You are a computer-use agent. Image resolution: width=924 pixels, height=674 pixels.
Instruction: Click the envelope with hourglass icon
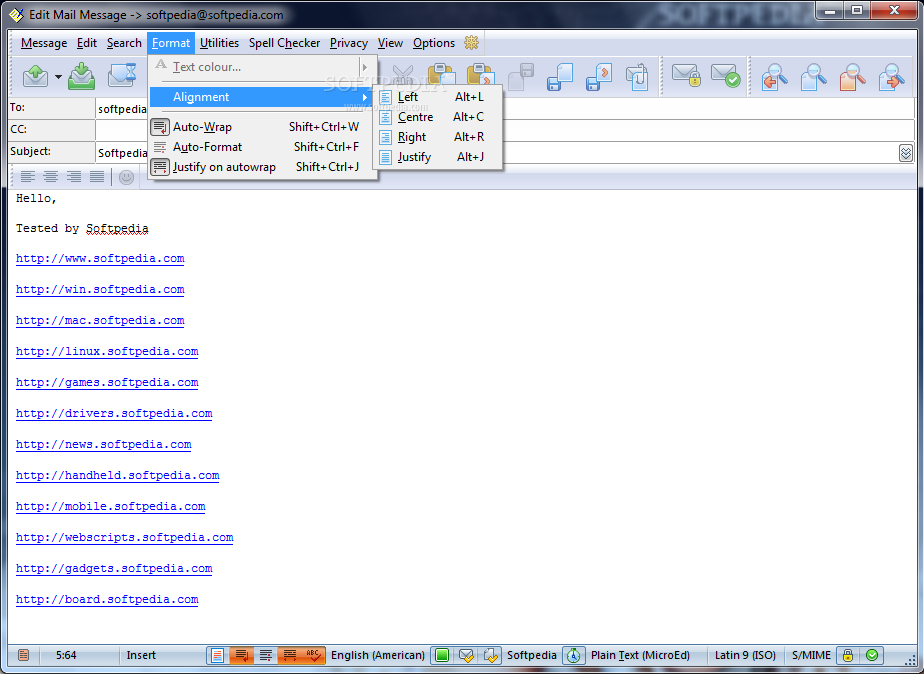pos(123,76)
